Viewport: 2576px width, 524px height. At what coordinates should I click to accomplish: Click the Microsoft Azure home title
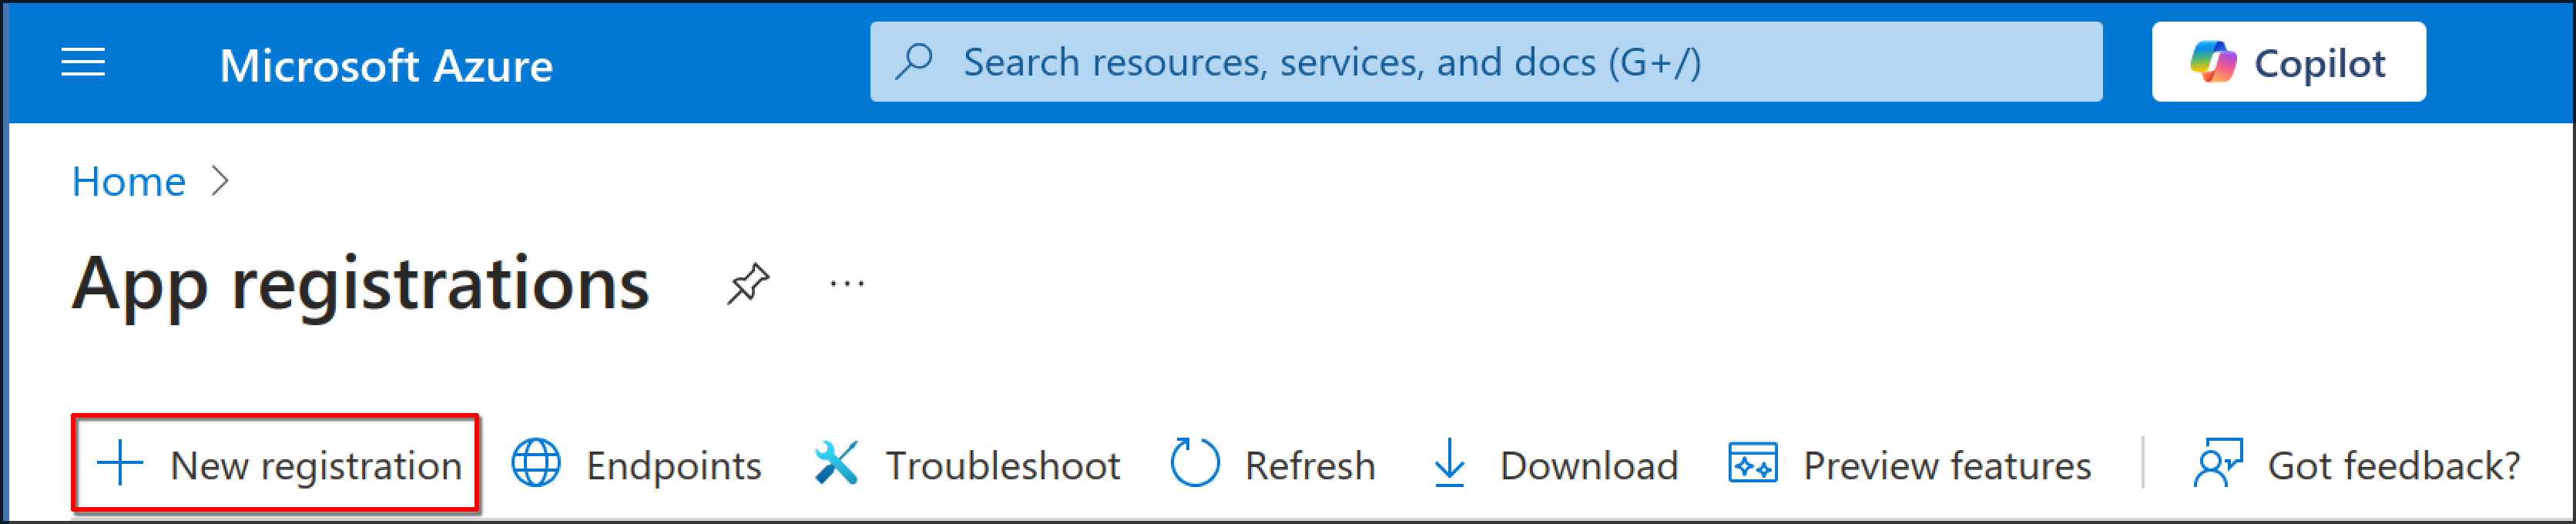(385, 66)
